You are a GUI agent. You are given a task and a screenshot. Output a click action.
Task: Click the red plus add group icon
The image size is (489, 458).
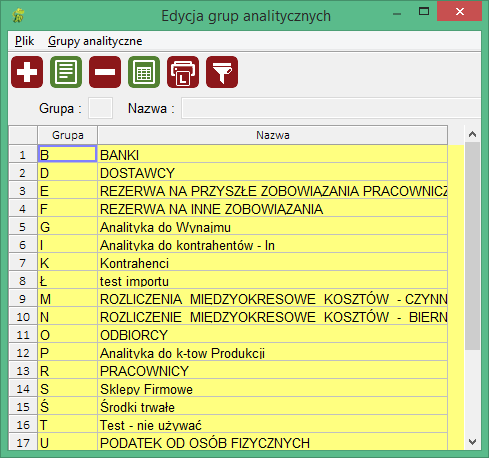point(27,72)
